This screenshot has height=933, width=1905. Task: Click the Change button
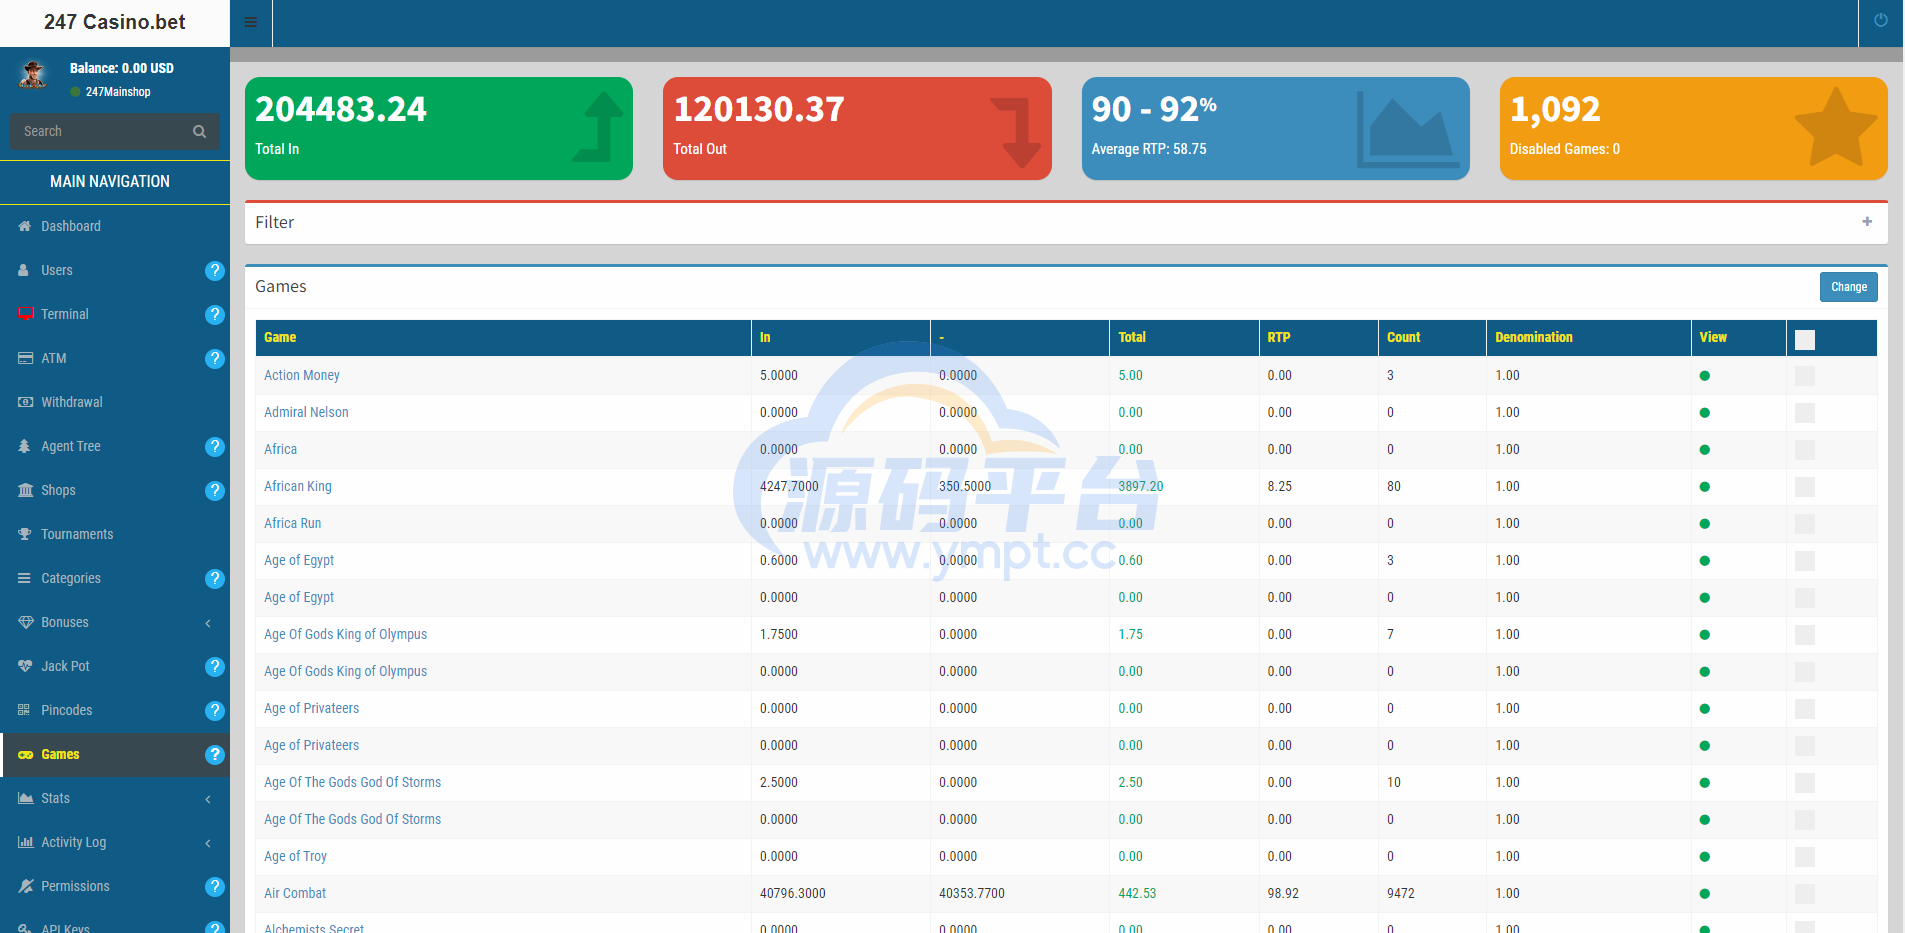[x=1848, y=287]
